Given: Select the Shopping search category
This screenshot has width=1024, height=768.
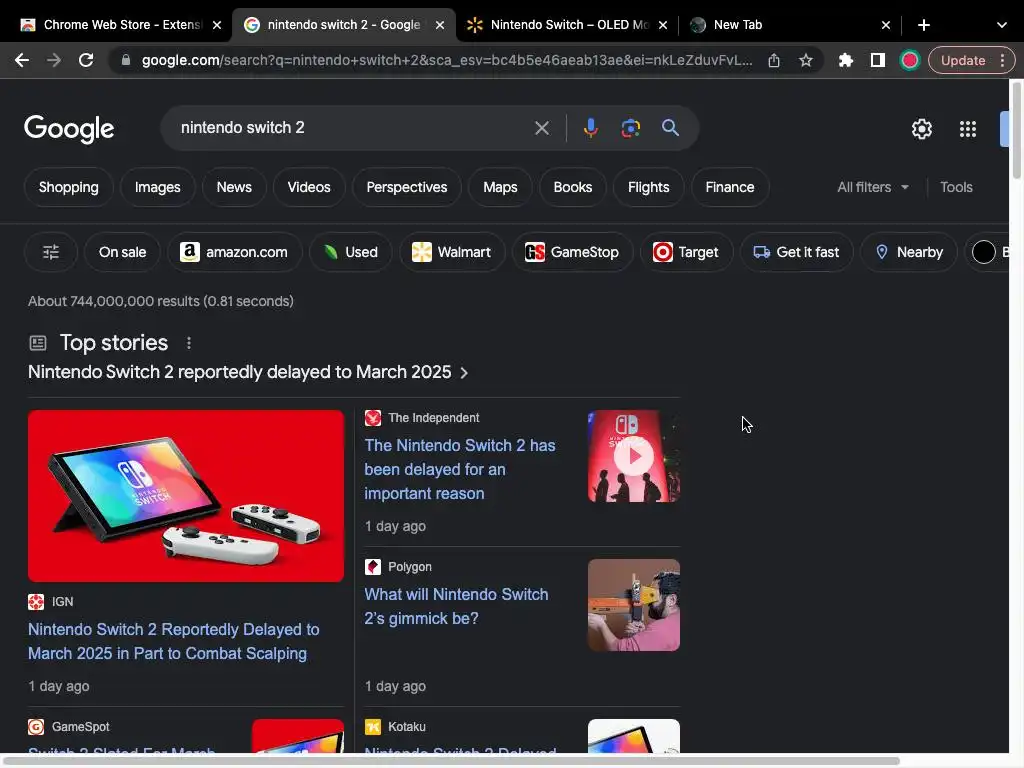Looking at the screenshot, I should (x=69, y=187).
